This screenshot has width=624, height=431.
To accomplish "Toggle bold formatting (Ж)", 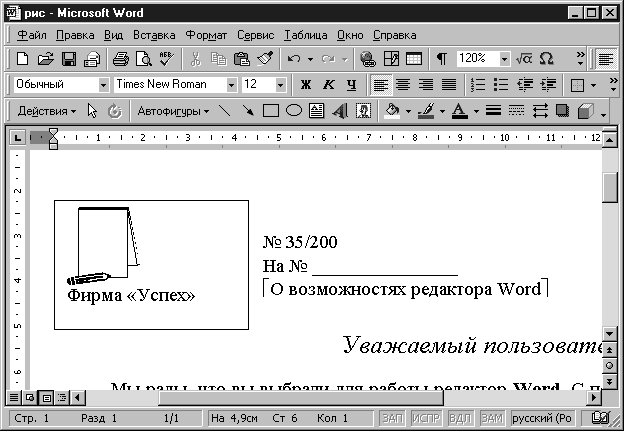I will click(x=306, y=85).
